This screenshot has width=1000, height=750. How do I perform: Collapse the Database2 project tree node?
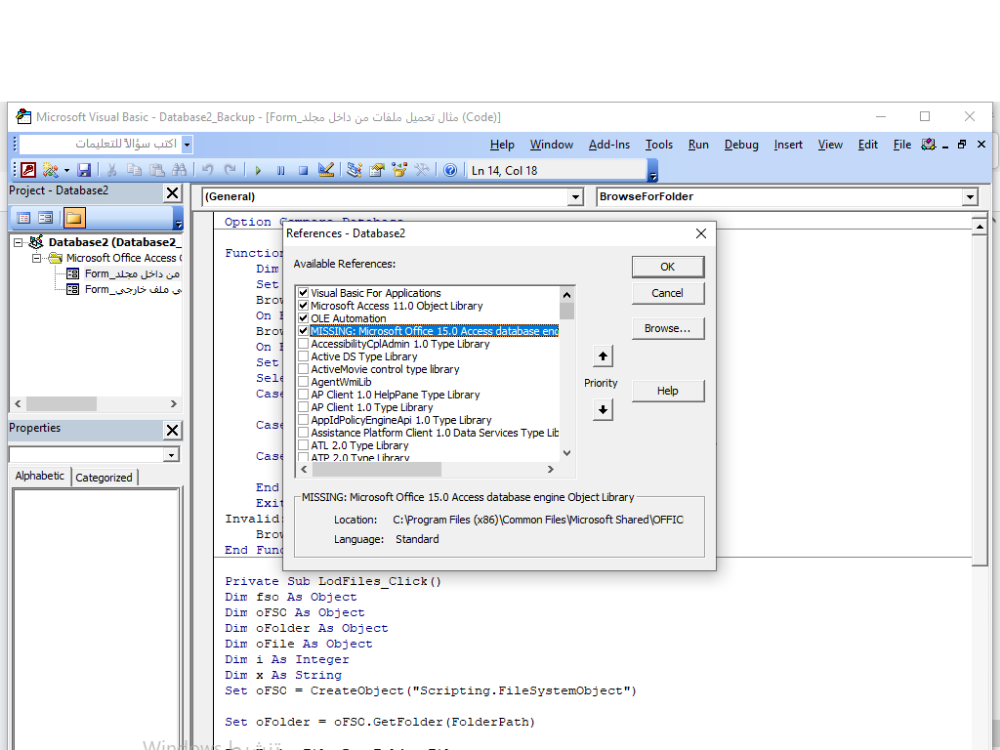pos(18,242)
